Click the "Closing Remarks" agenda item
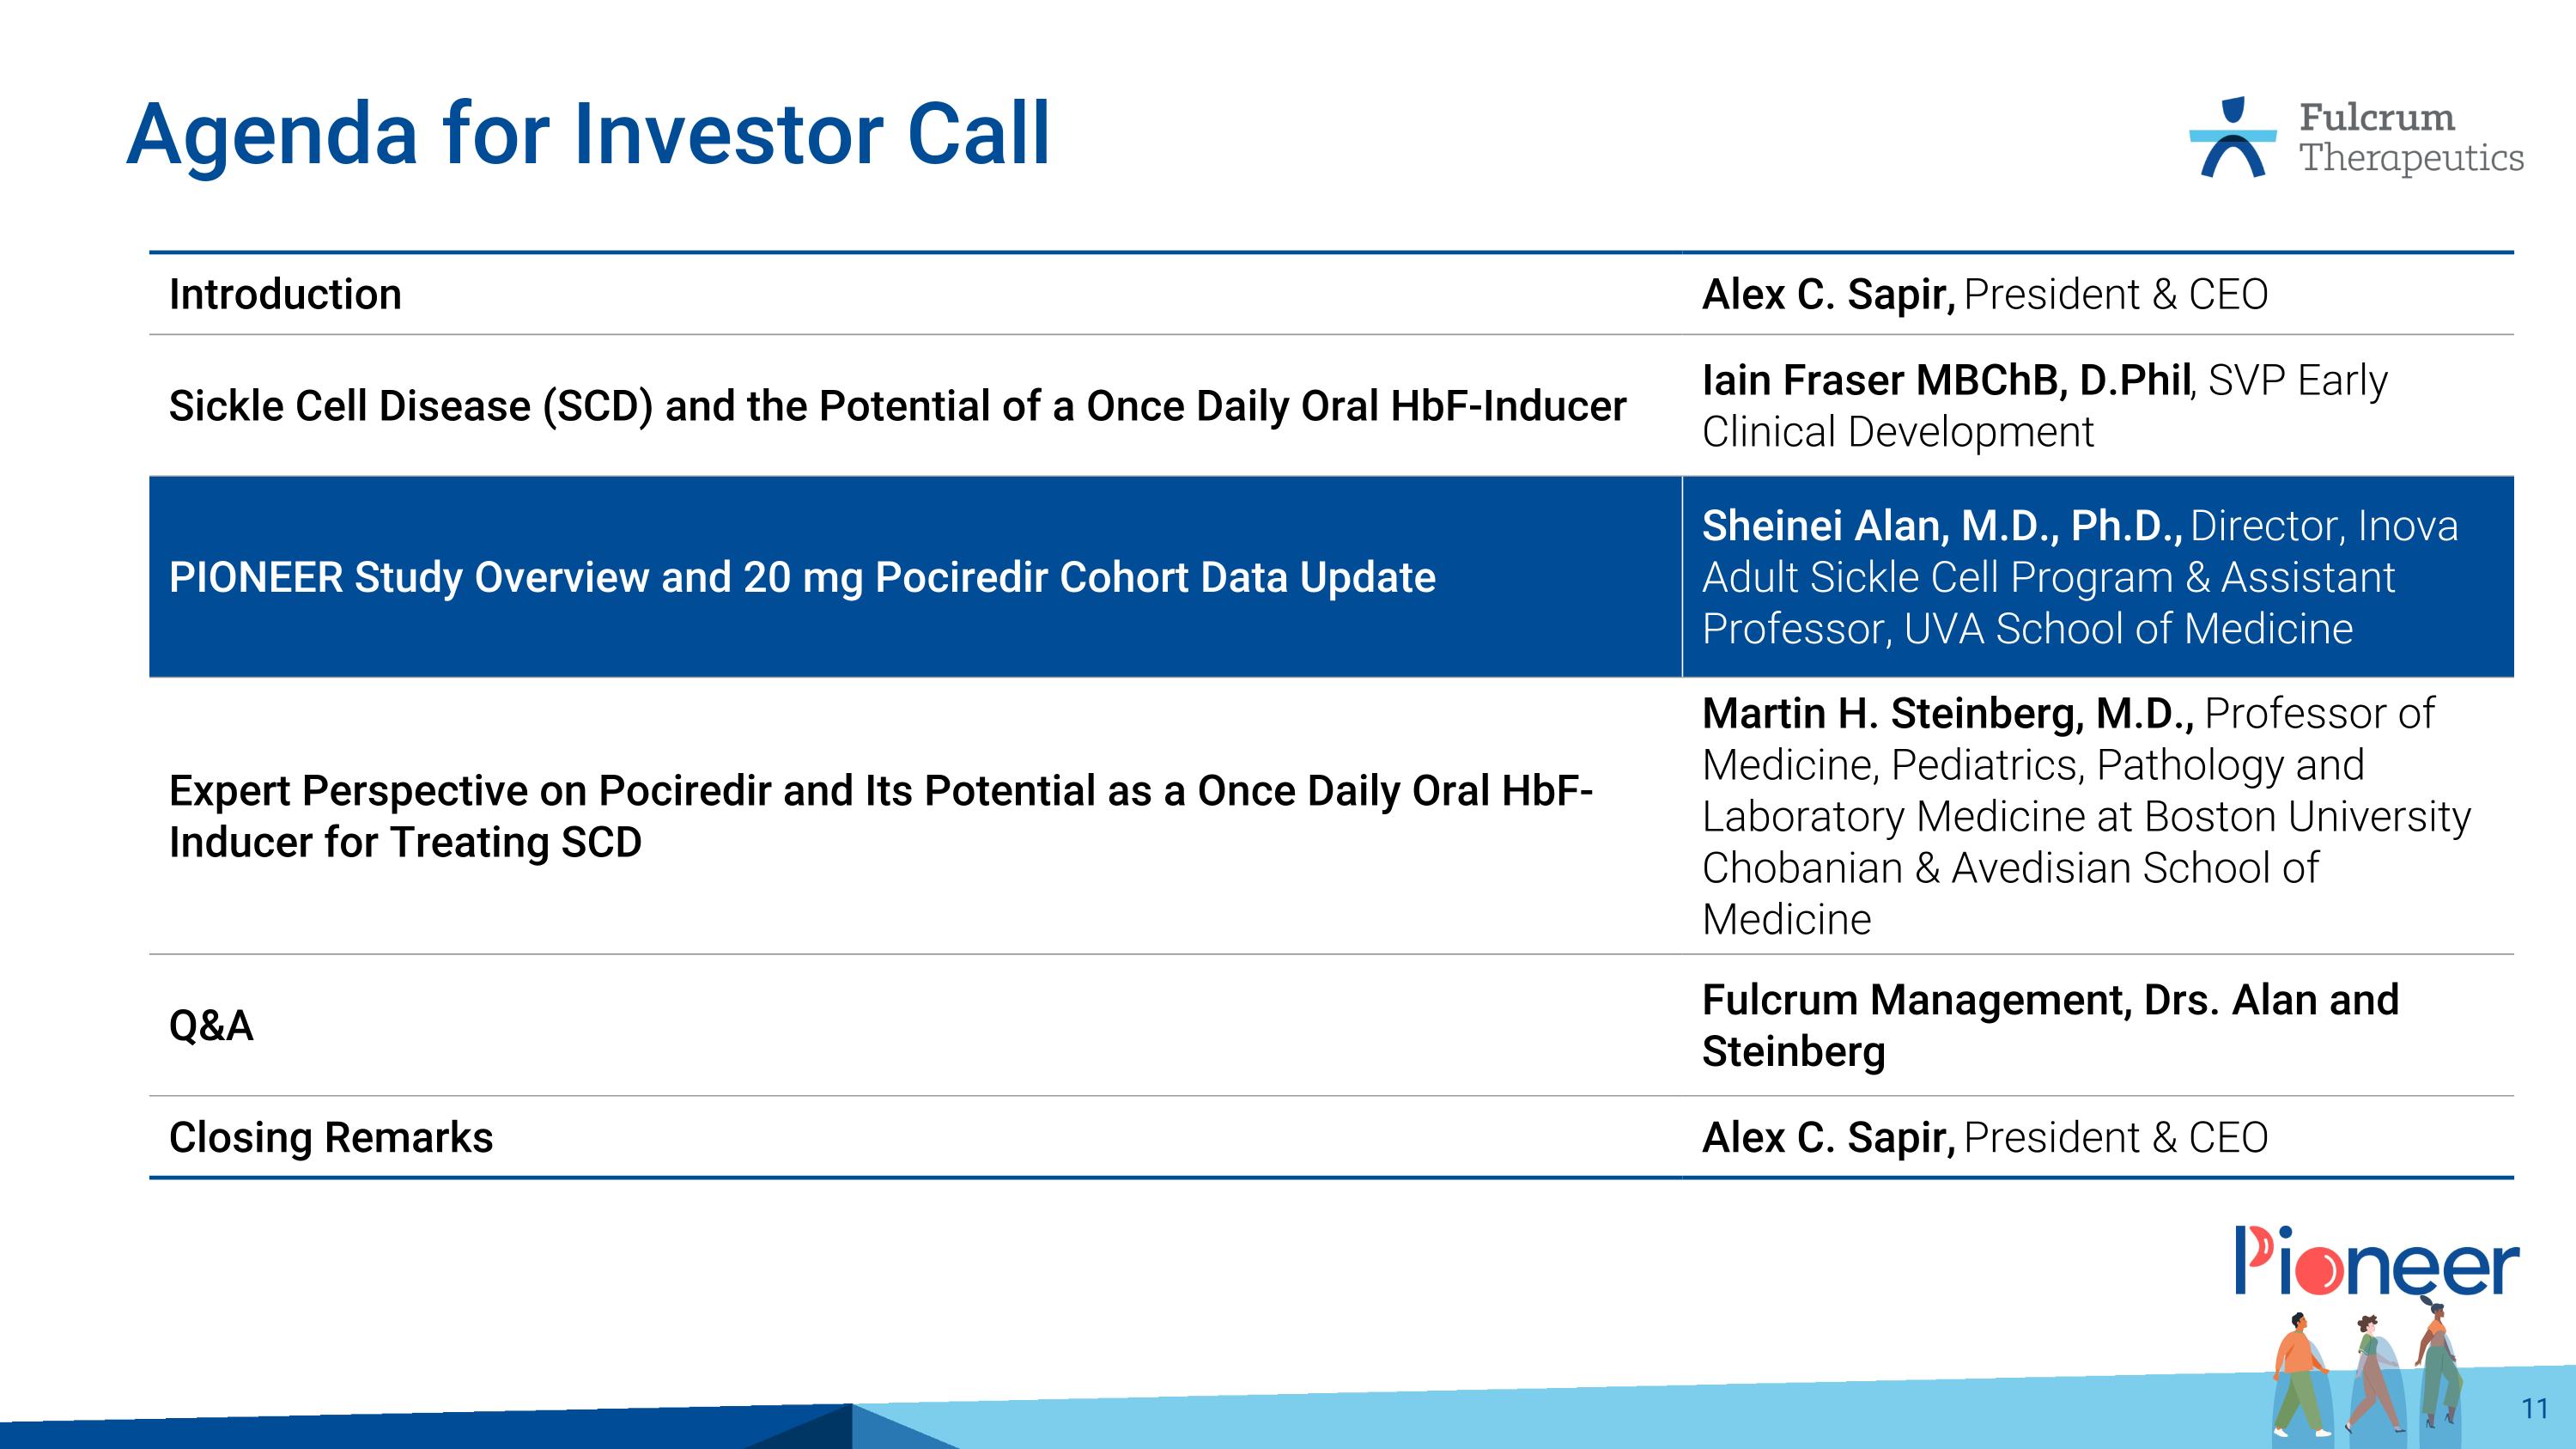 tap(331, 1138)
